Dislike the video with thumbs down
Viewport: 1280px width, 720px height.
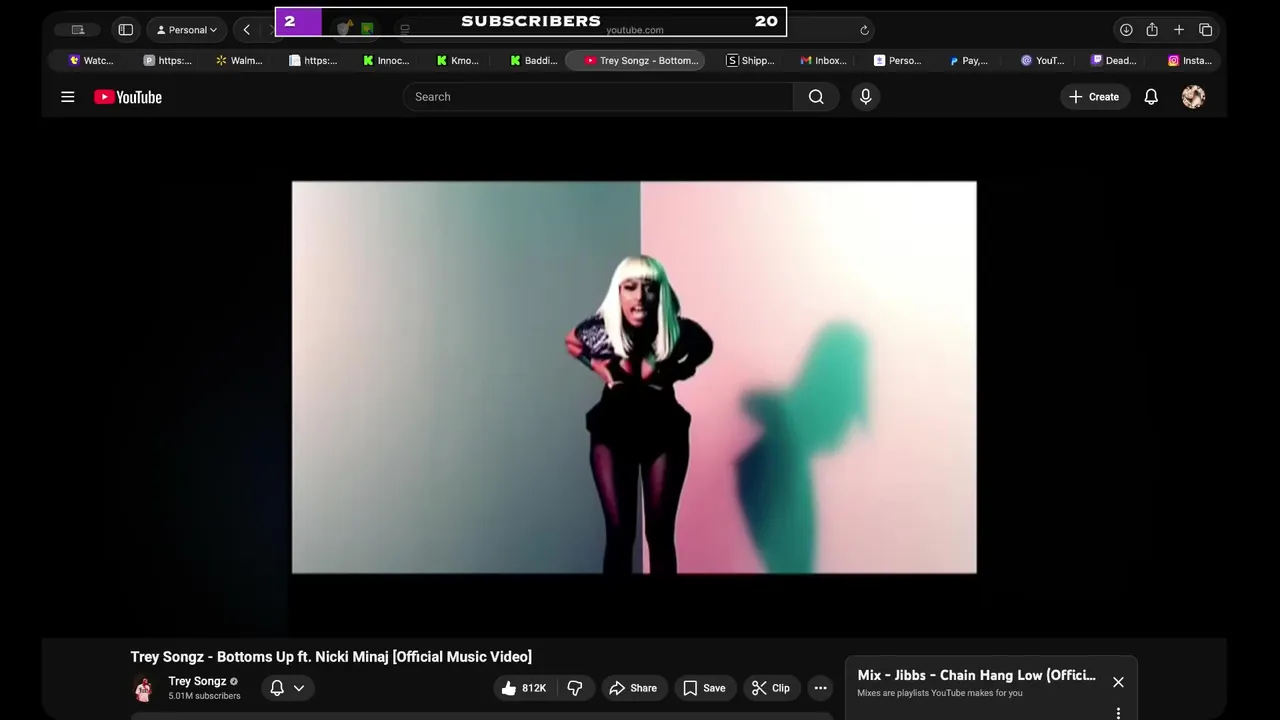pos(575,688)
